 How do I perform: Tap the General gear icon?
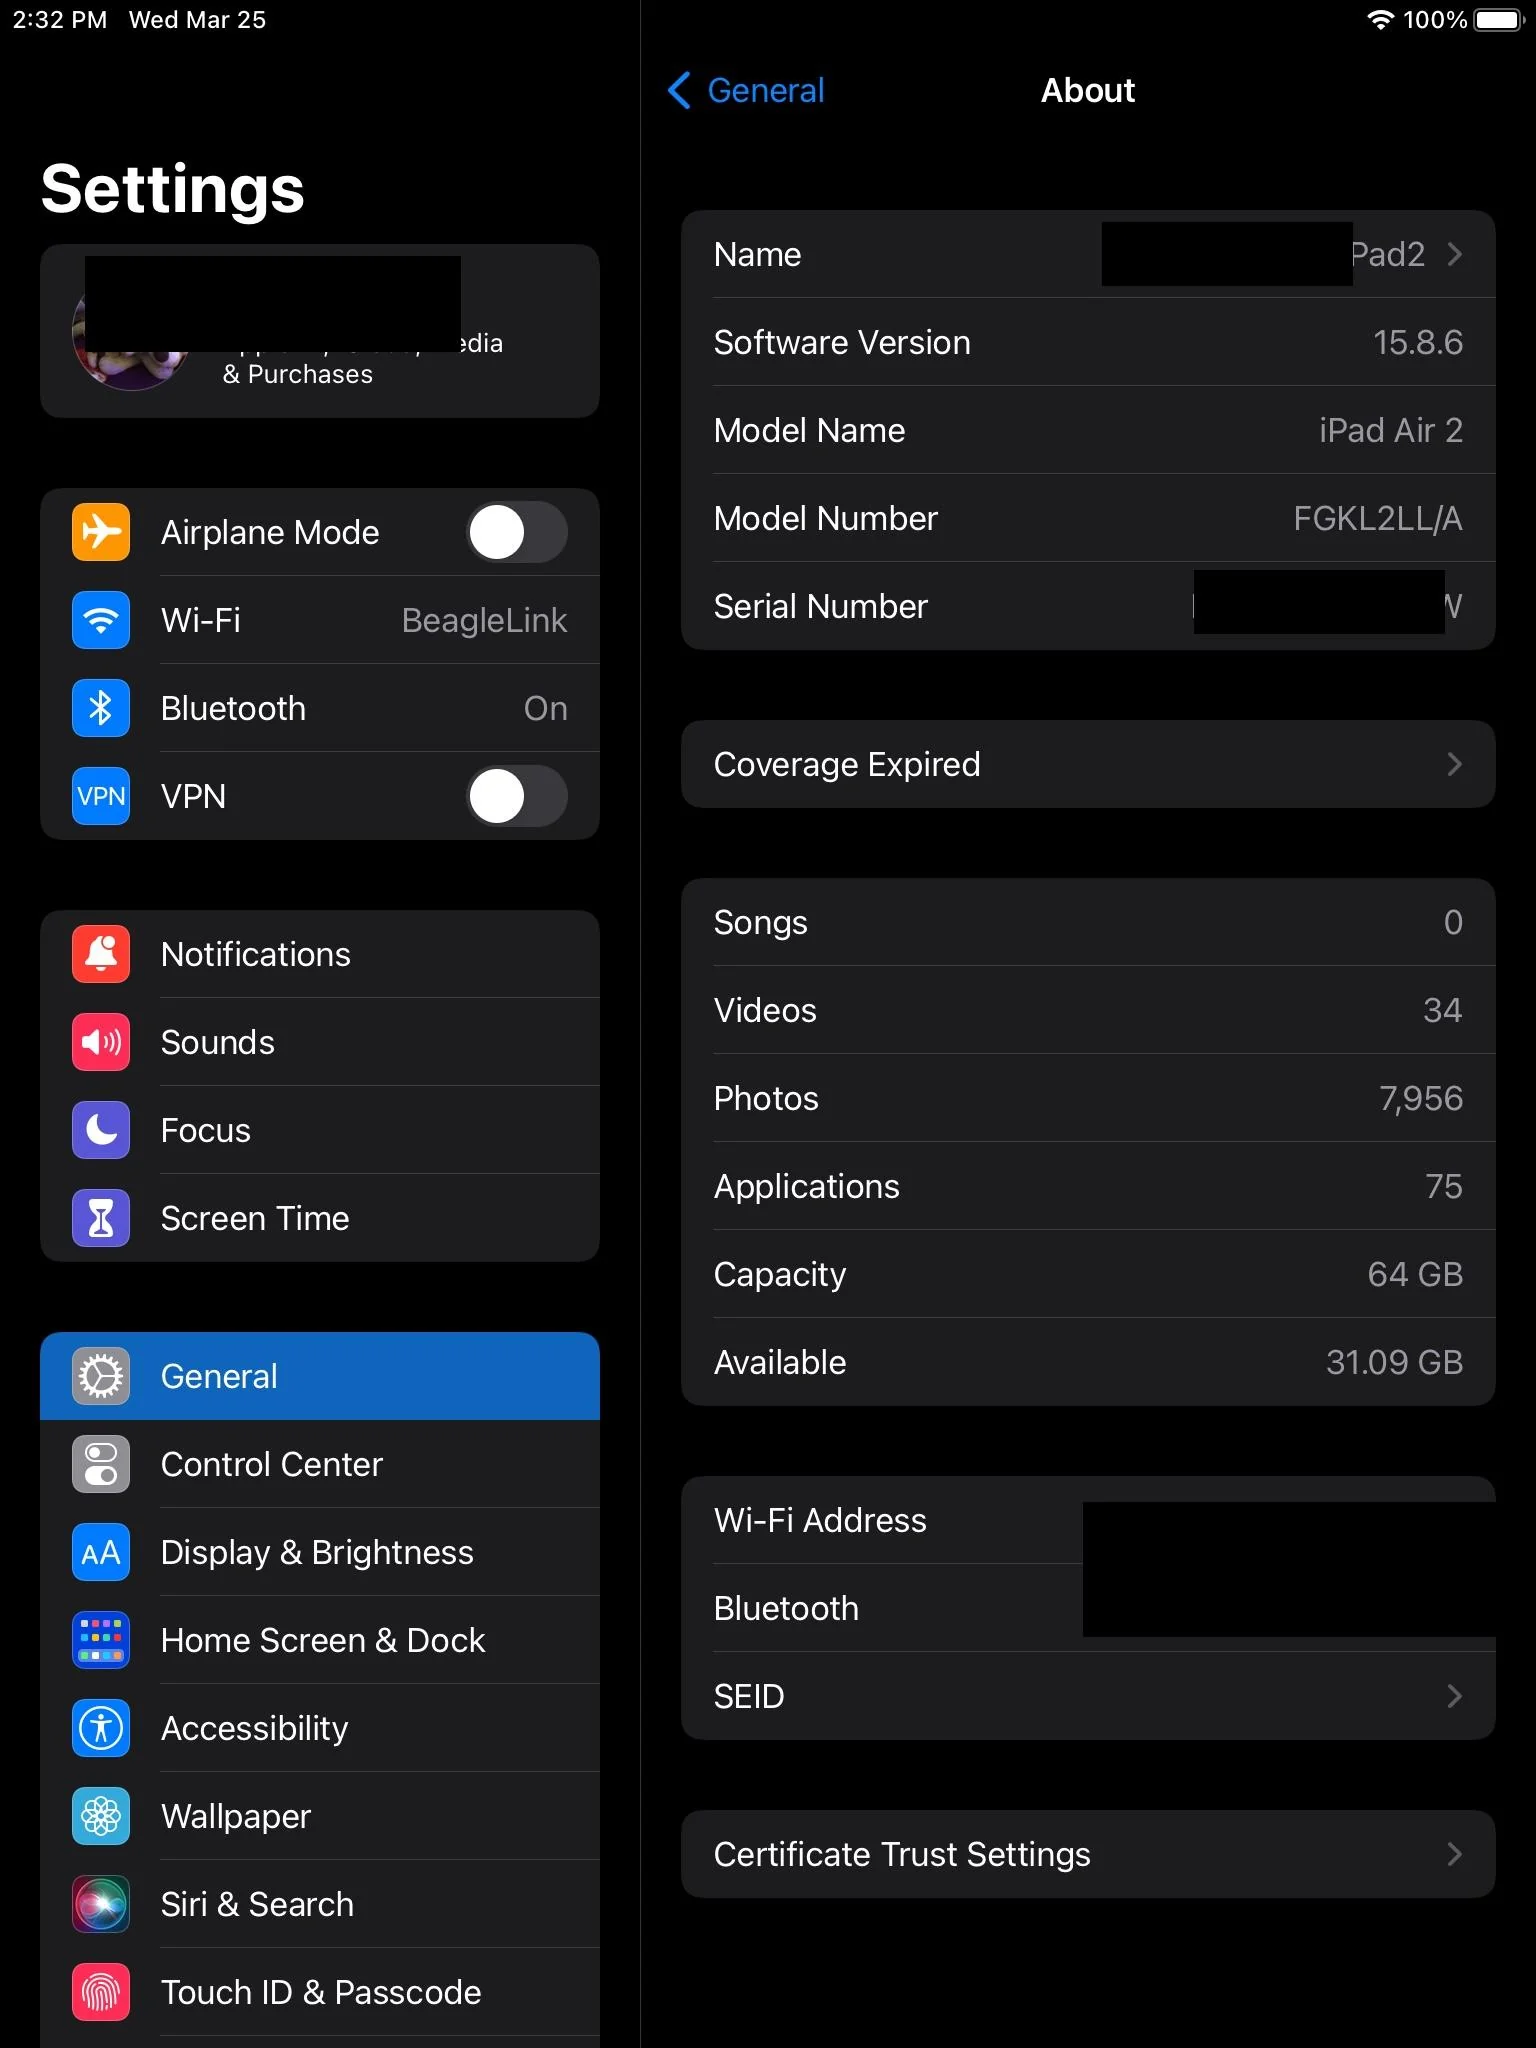[x=101, y=1376]
